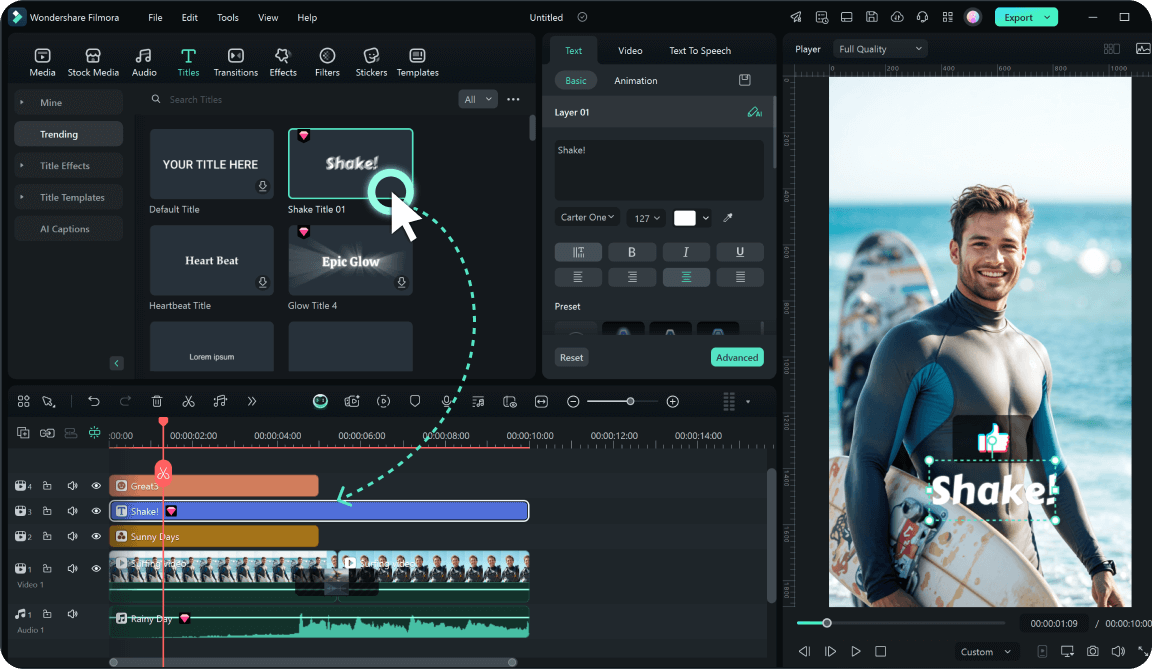
Task: Toggle underline text formatting
Action: tap(740, 252)
